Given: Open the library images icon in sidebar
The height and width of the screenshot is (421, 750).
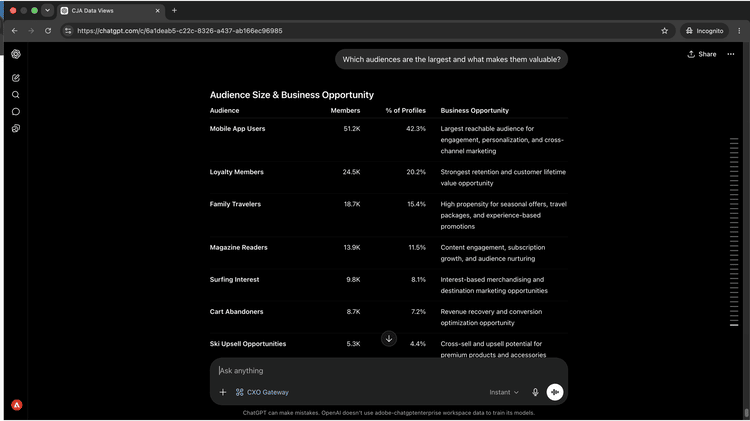Looking at the screenshot, I should 16,128.
